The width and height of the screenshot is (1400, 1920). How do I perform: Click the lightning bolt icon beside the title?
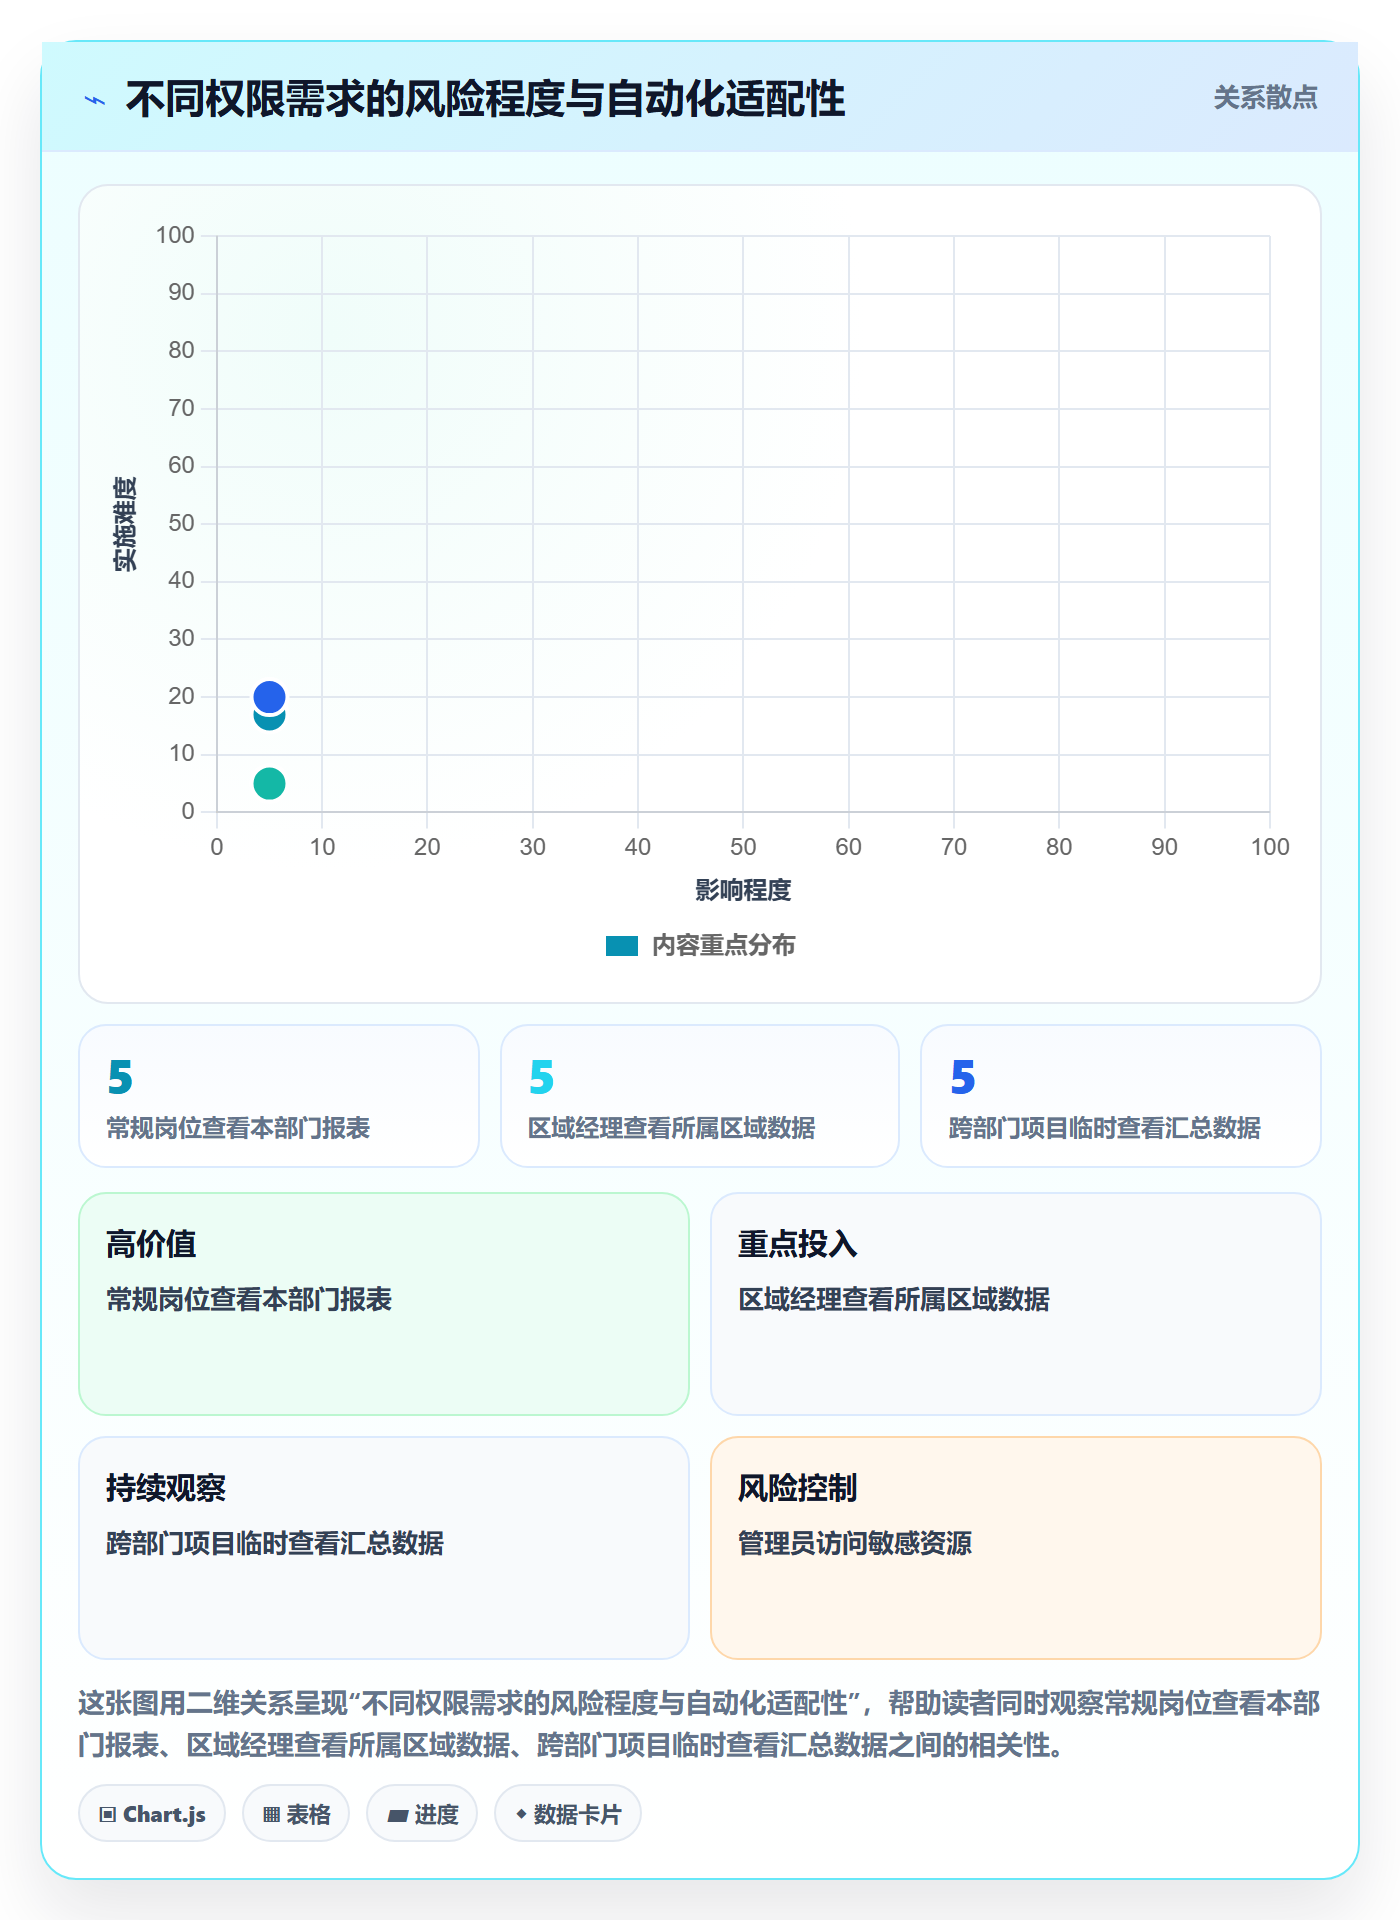point(95,100)
